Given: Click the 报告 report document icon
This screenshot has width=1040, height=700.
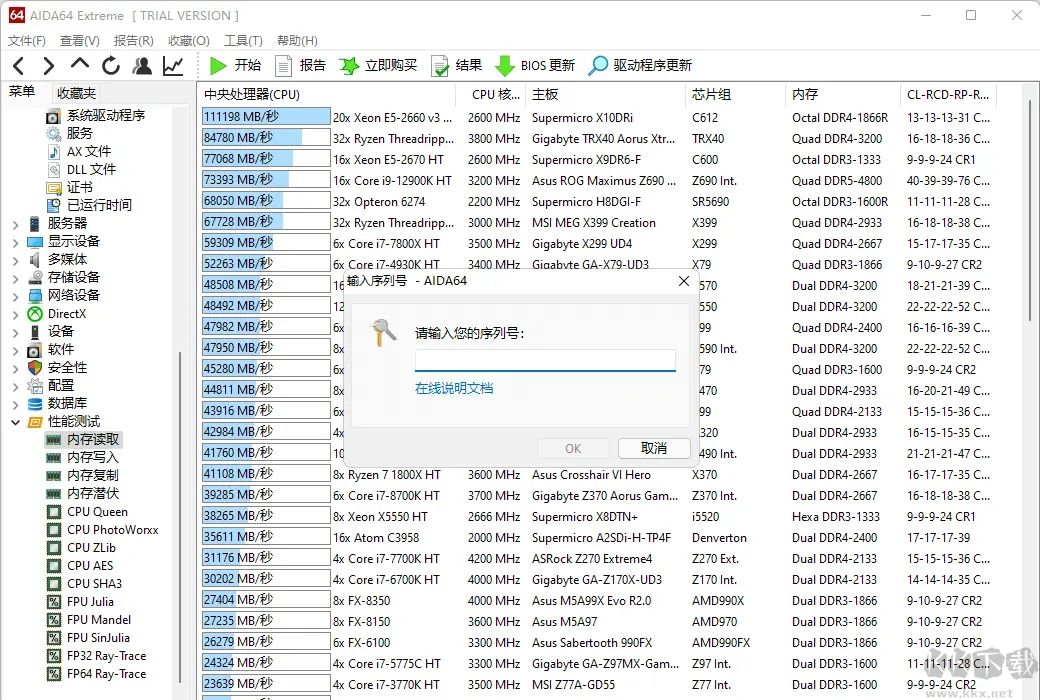Looking at the screenshot, I should pyautogui.click(x=284, y=66).
